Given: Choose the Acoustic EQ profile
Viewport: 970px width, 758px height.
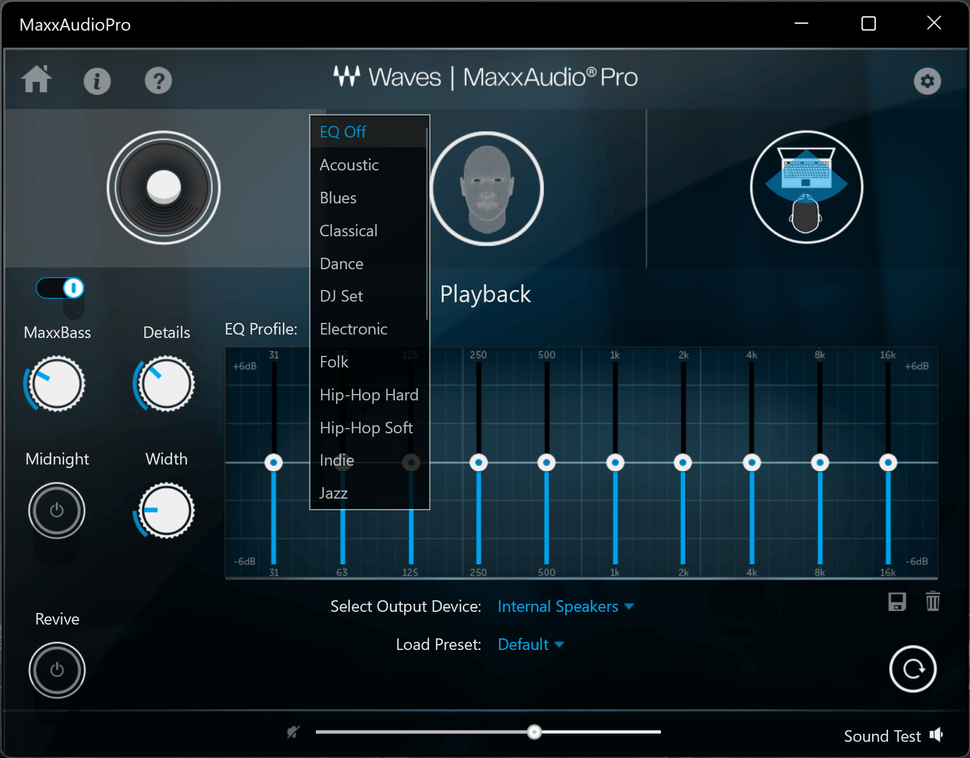Looking at the screenshot, I should point(368,165).
